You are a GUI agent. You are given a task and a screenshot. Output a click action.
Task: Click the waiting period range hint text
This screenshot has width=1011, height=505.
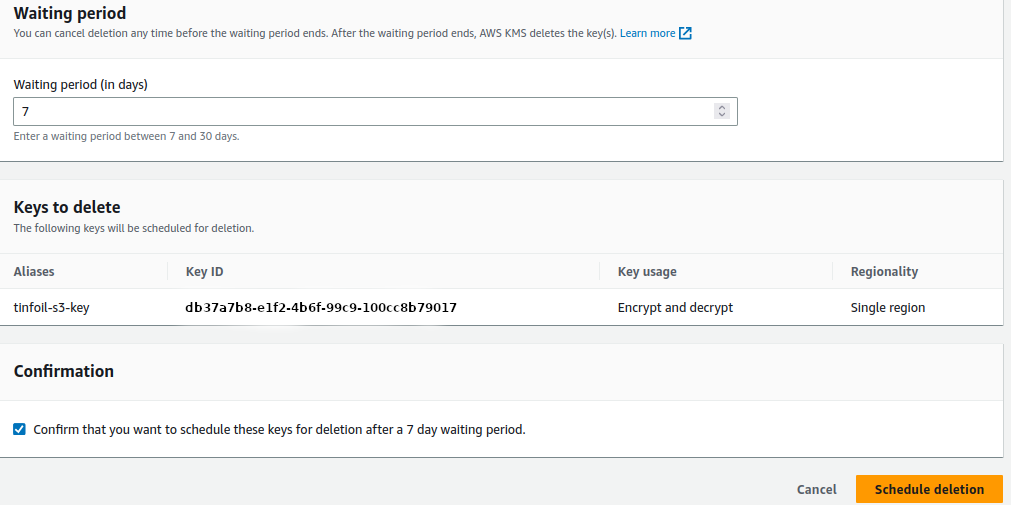click(126, 136)
